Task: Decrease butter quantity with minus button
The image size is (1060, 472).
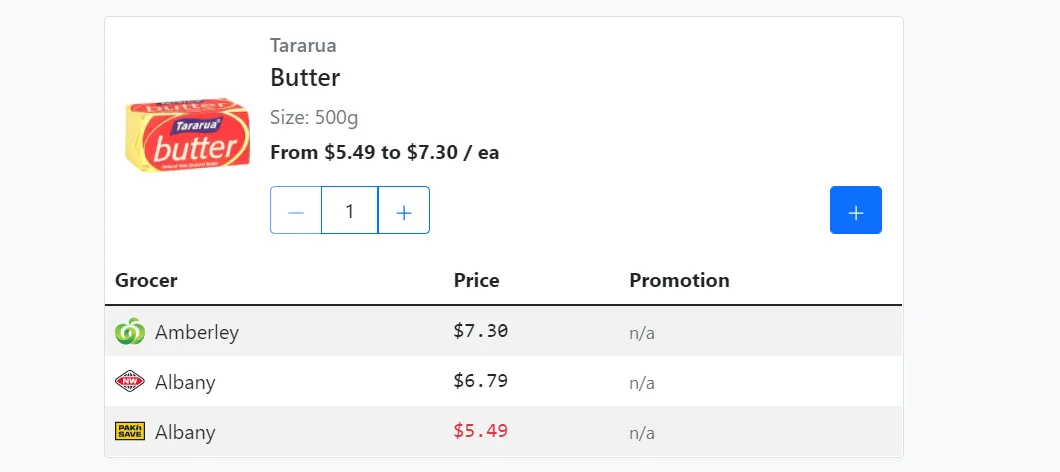Action: (x=296, y=211)
